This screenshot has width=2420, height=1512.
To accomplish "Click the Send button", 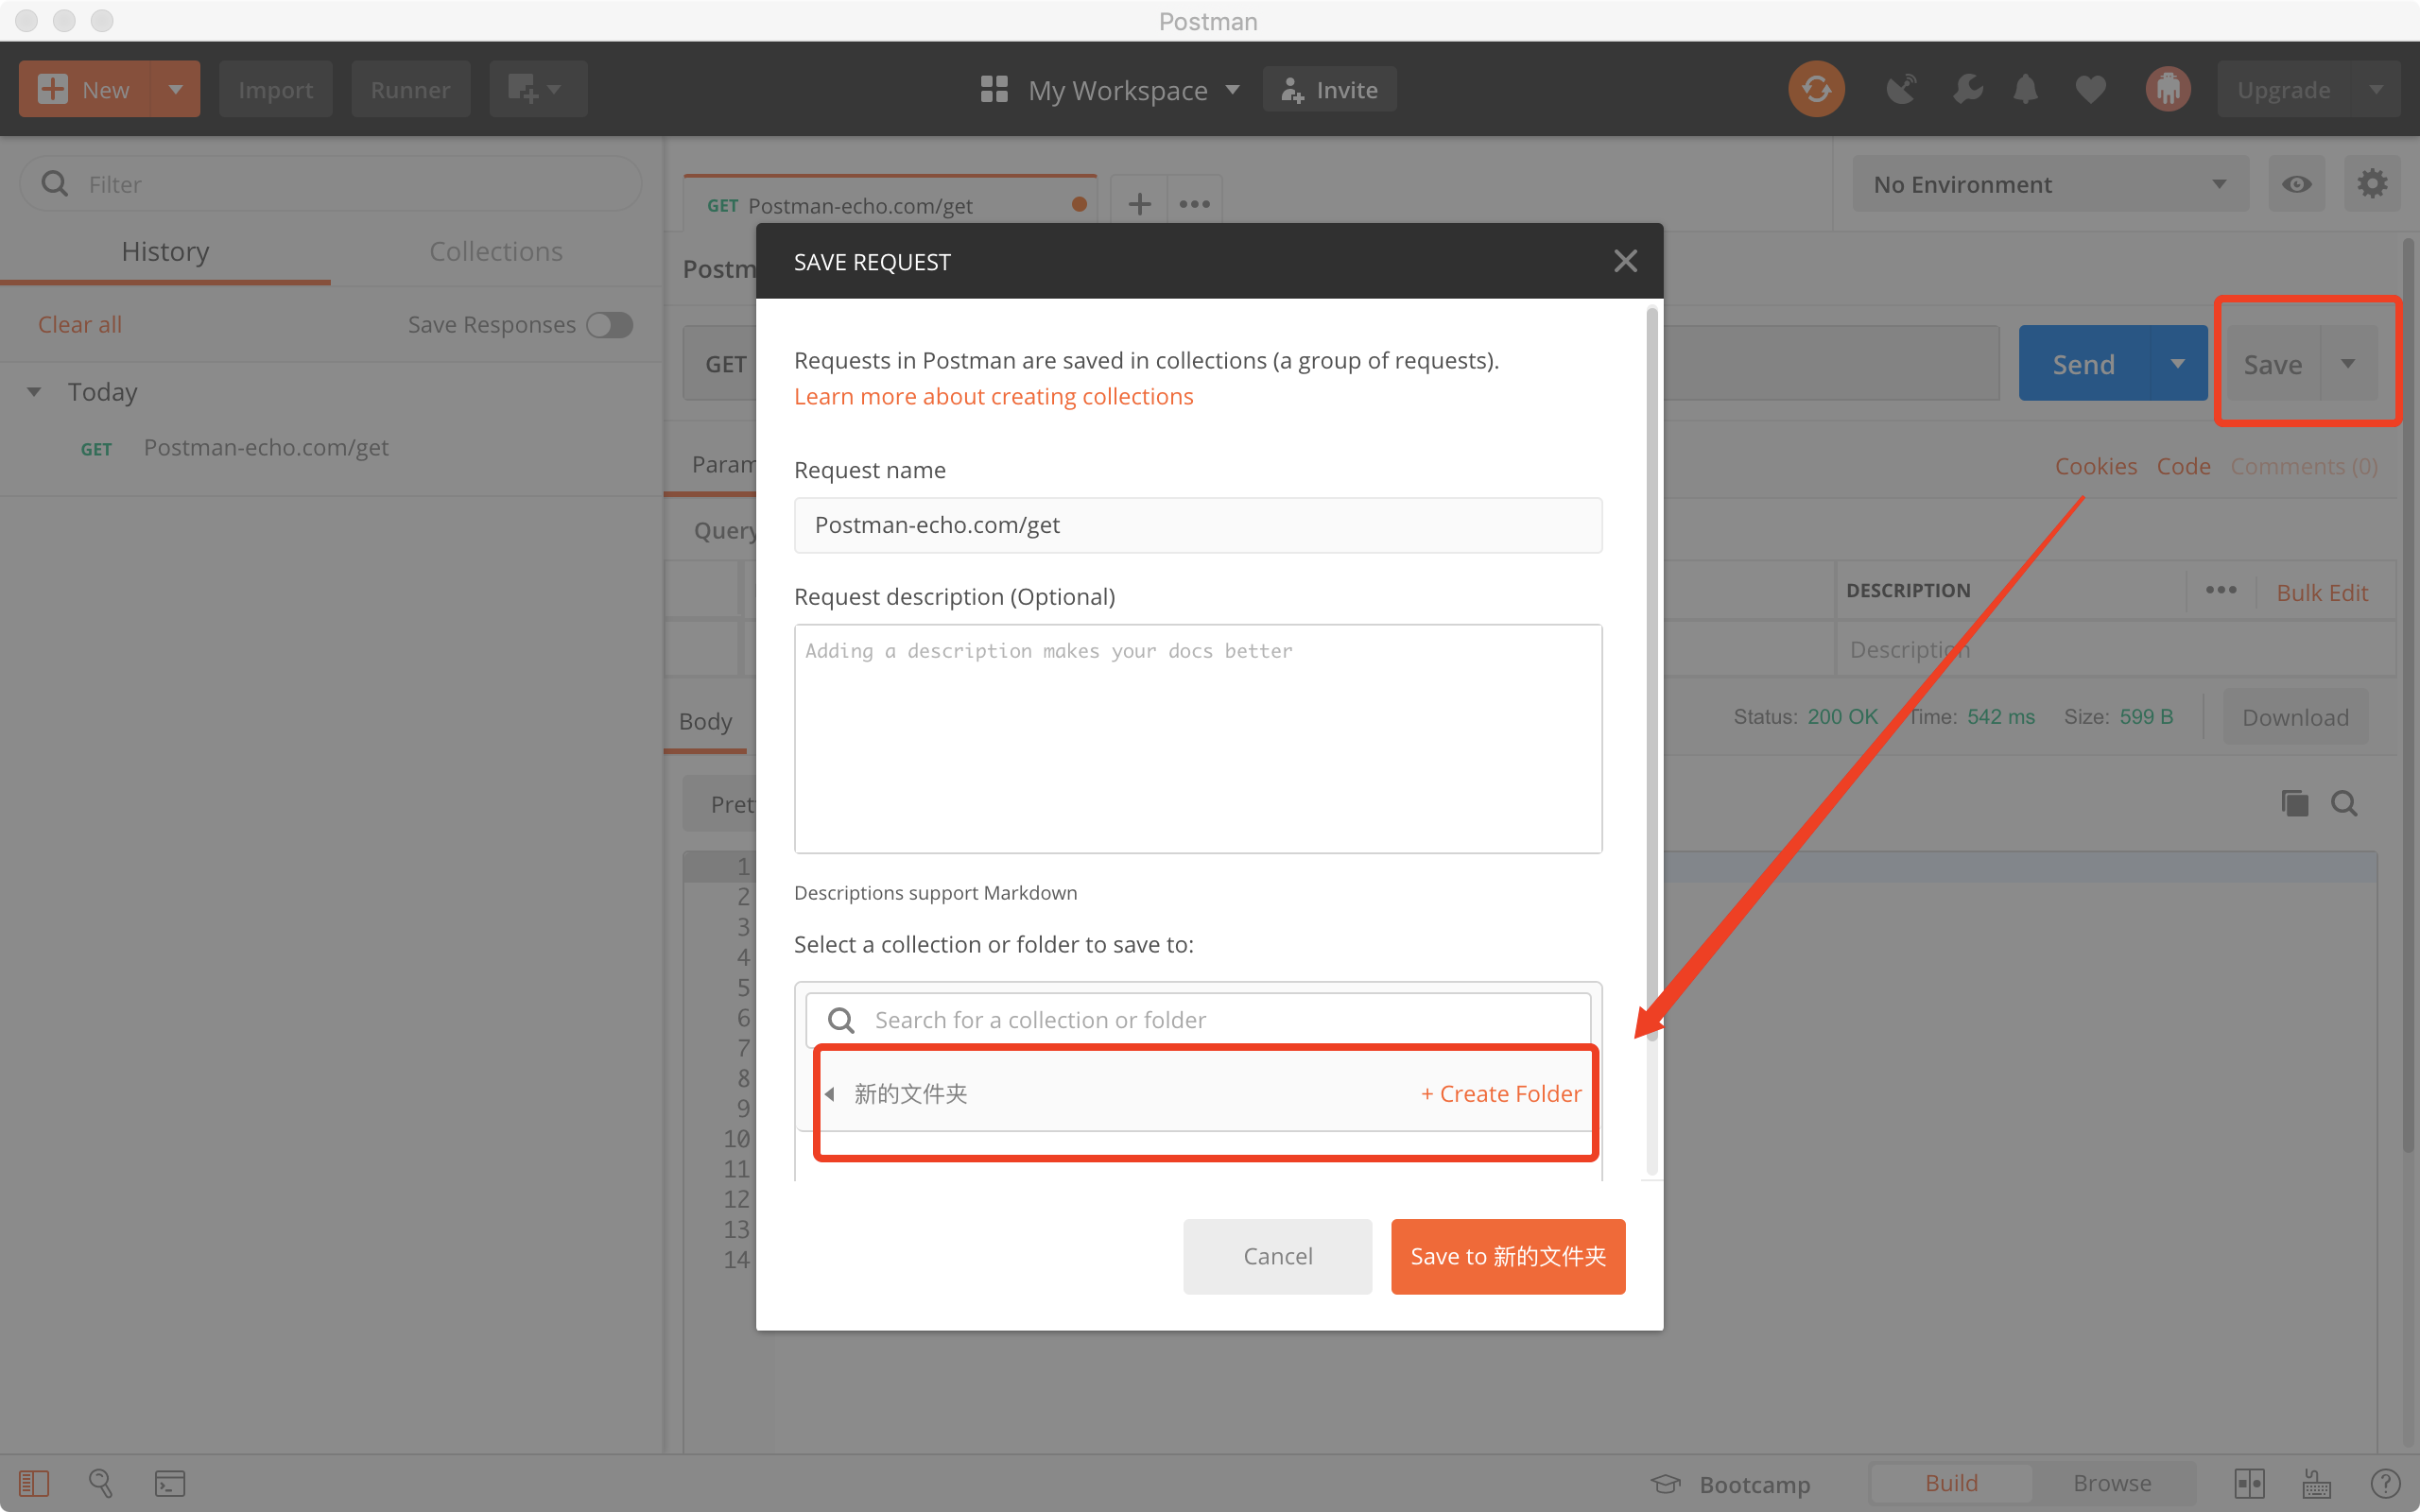I will pos(2084,363).
